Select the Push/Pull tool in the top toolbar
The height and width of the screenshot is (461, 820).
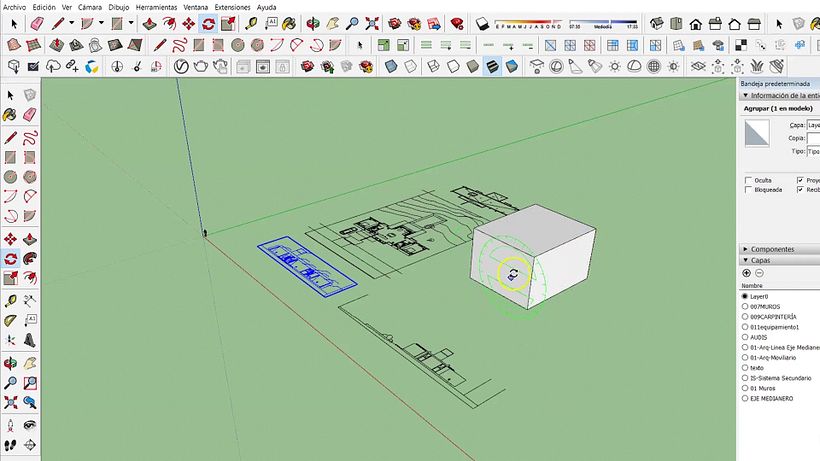150,24
